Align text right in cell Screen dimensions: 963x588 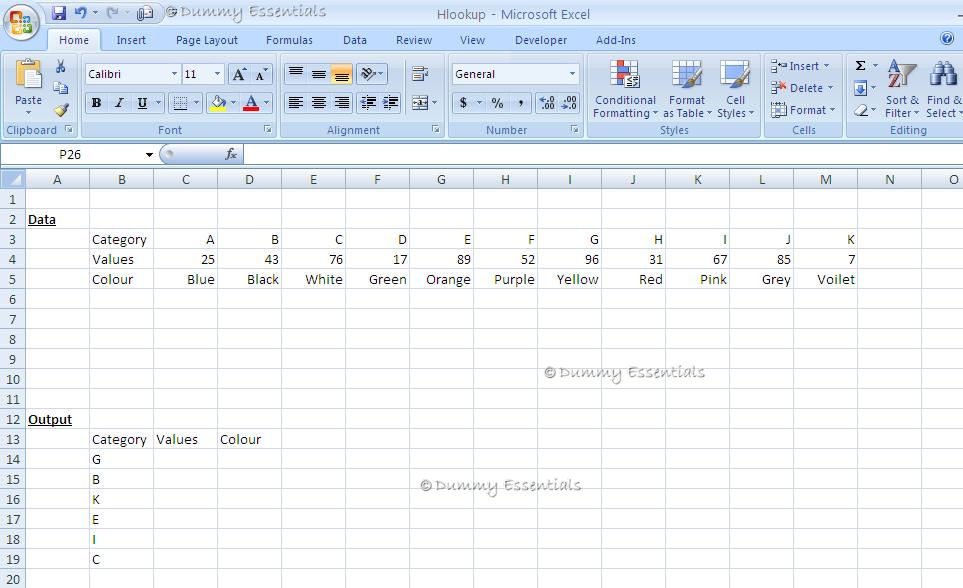[341, 103]
